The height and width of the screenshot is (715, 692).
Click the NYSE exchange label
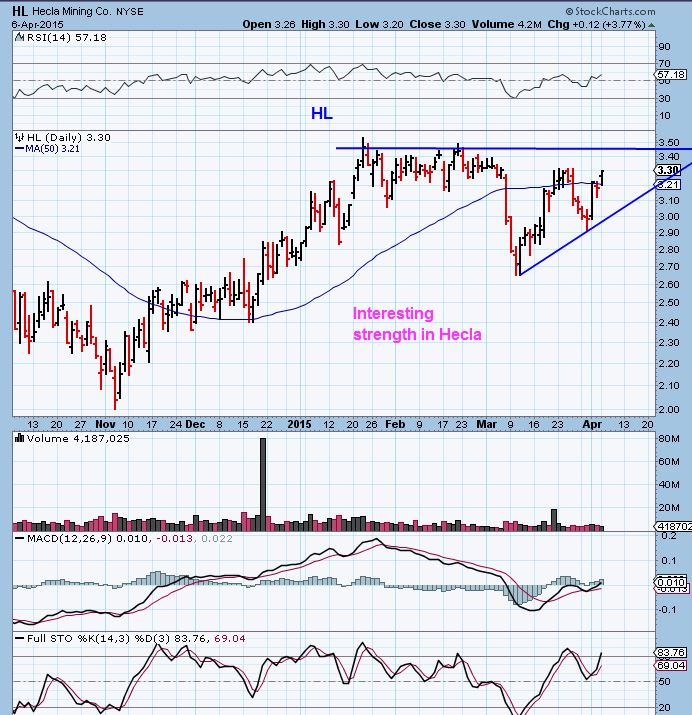pyautogui.click(x=129, y=11)
